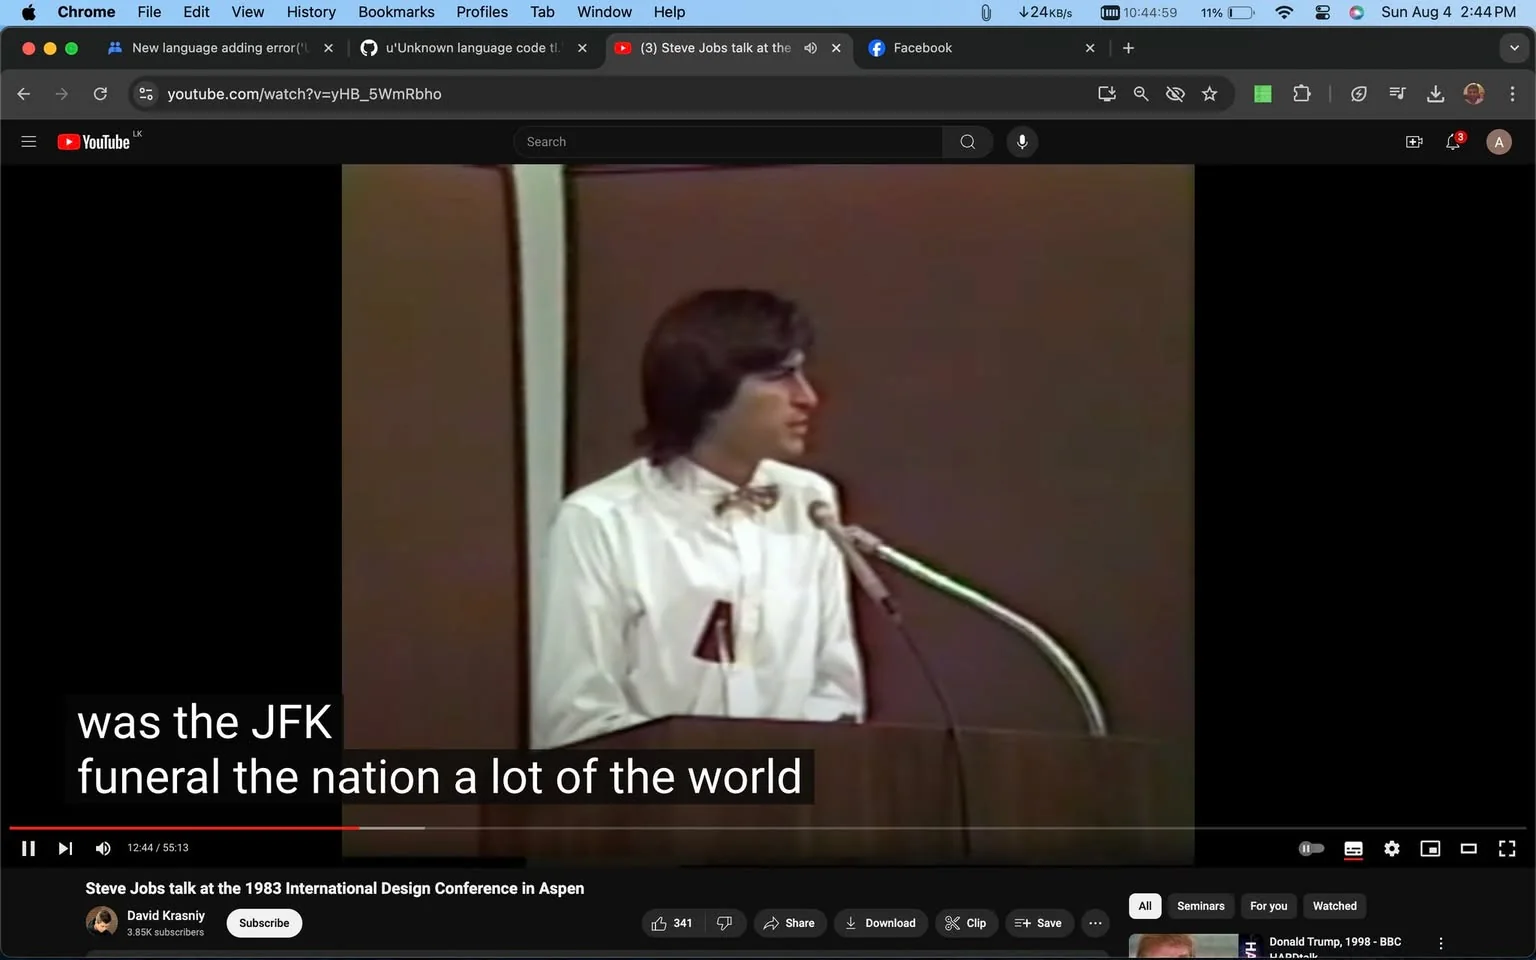Open a new browser tab
Viewport: 1536px width, 960px height.
pyautogui.click(x=1128, y=48)
